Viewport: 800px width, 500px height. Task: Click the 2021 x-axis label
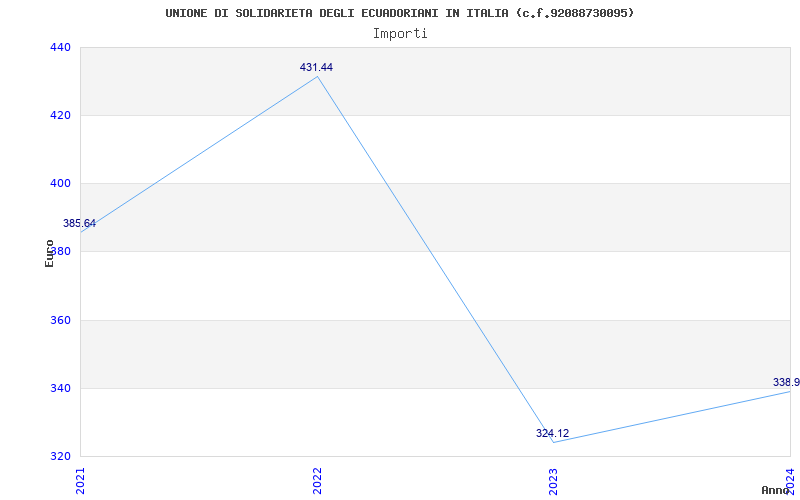(x=81, y=481)
